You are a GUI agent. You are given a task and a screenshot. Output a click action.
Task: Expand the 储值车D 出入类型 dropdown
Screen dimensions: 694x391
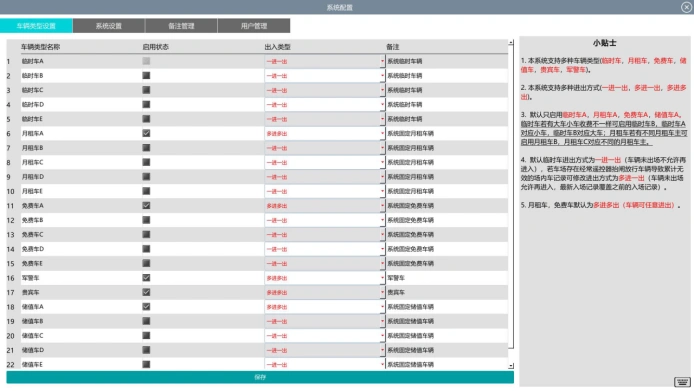click(382, 350)
